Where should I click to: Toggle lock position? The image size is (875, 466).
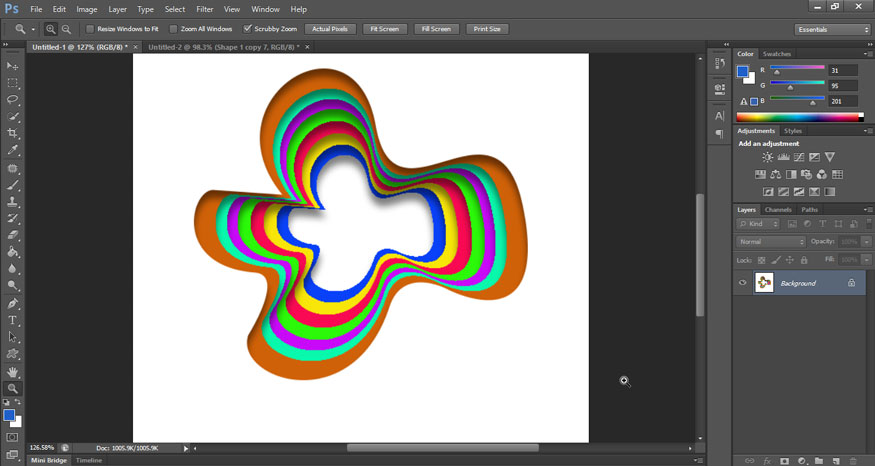(790, 260)
